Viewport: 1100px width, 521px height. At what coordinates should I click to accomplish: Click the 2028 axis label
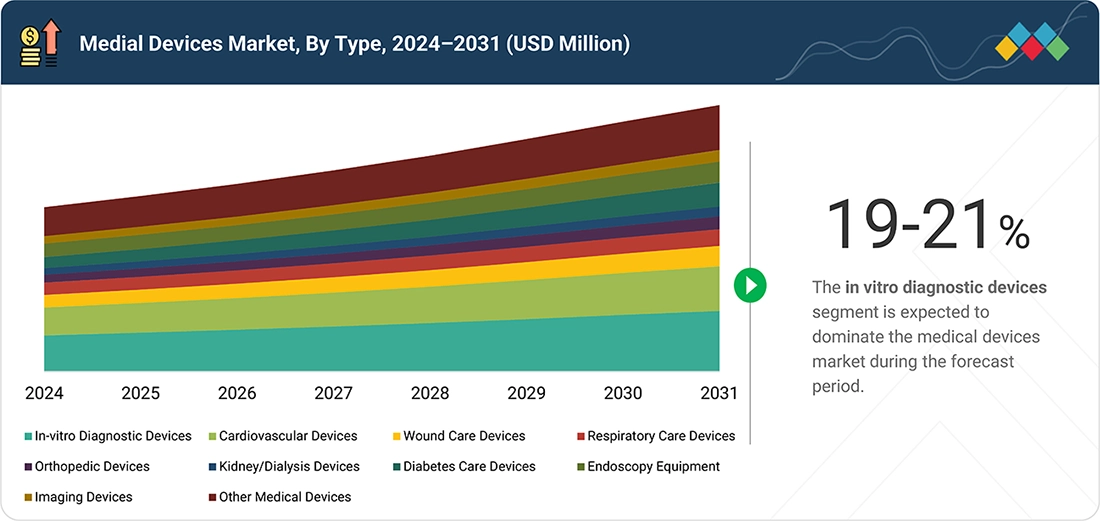click(x=430, y=393)
